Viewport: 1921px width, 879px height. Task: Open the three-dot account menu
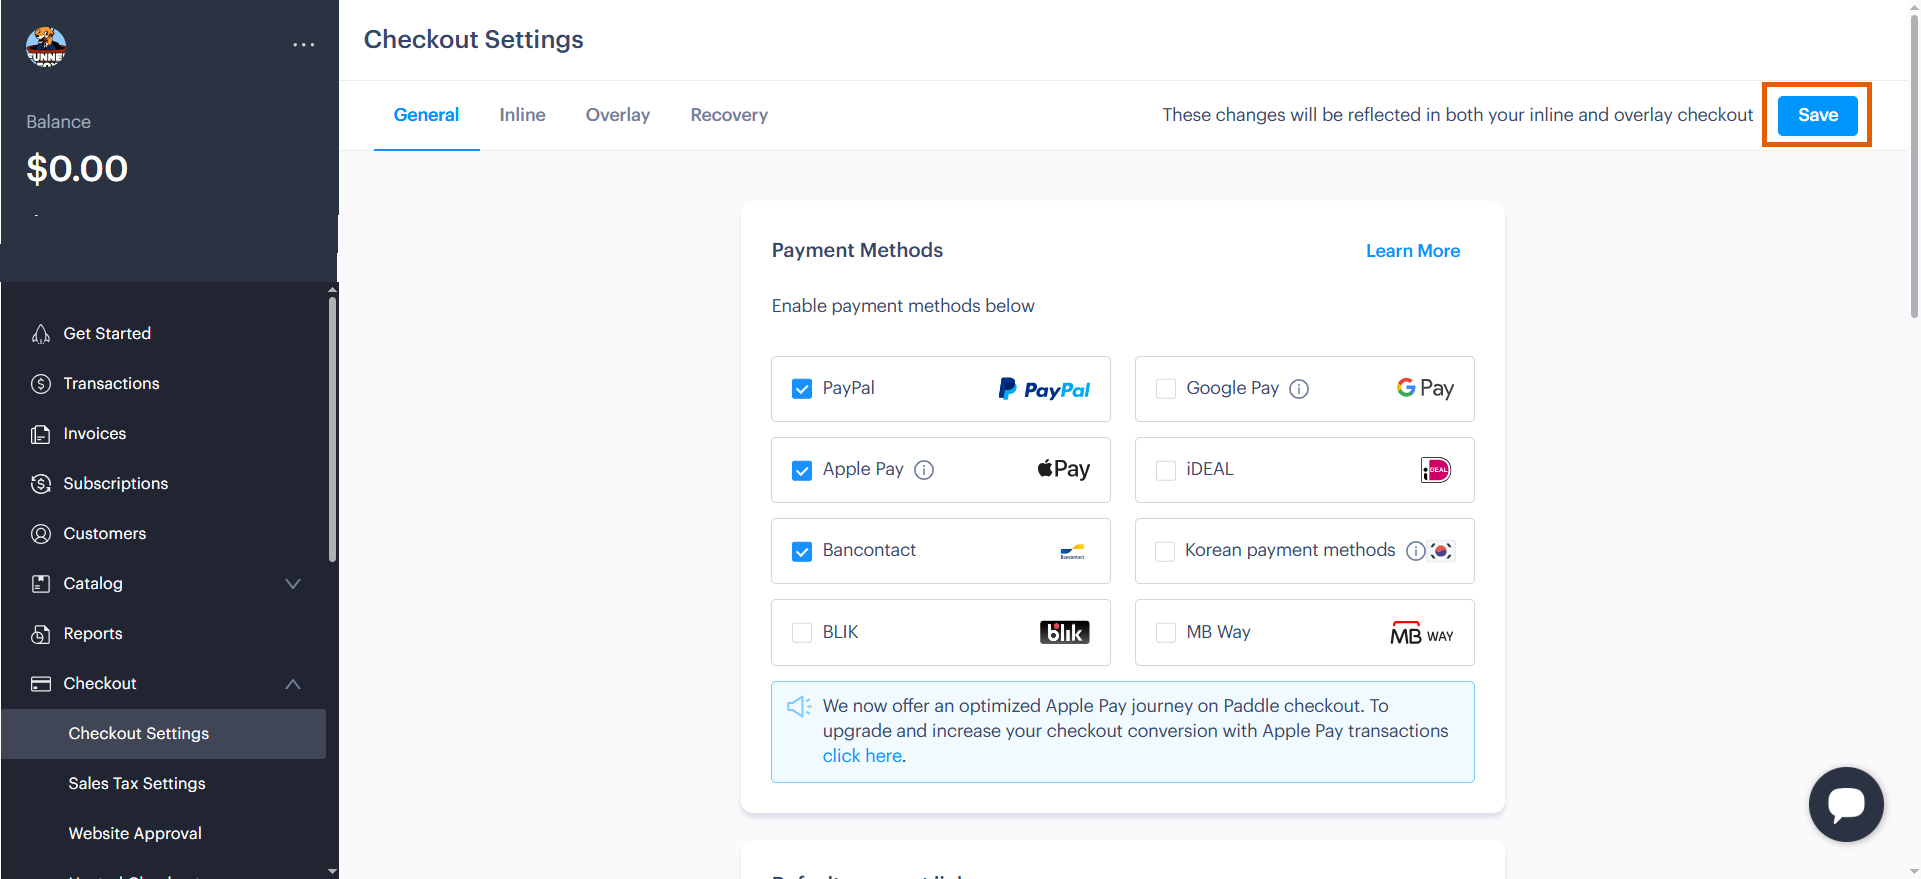pos(304,45)
